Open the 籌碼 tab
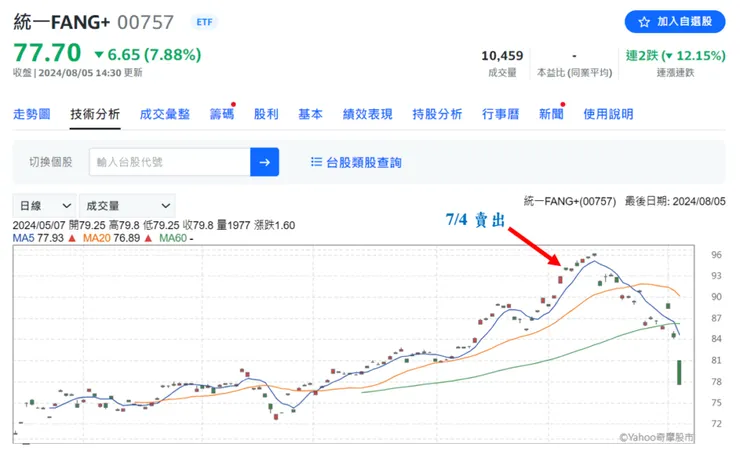The width and height of the screenshot is (740, 451). coord(222,114)
